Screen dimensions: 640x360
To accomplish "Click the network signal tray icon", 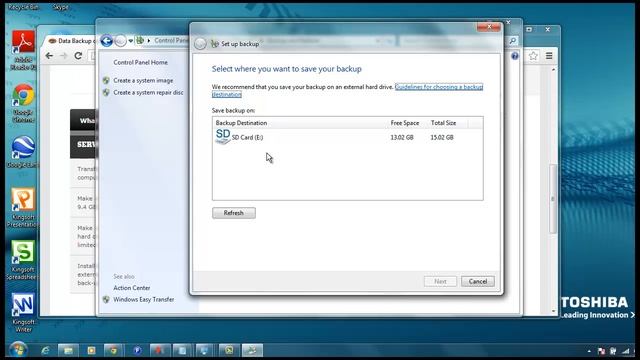I will pyautogui.click(x=626, y=351).
